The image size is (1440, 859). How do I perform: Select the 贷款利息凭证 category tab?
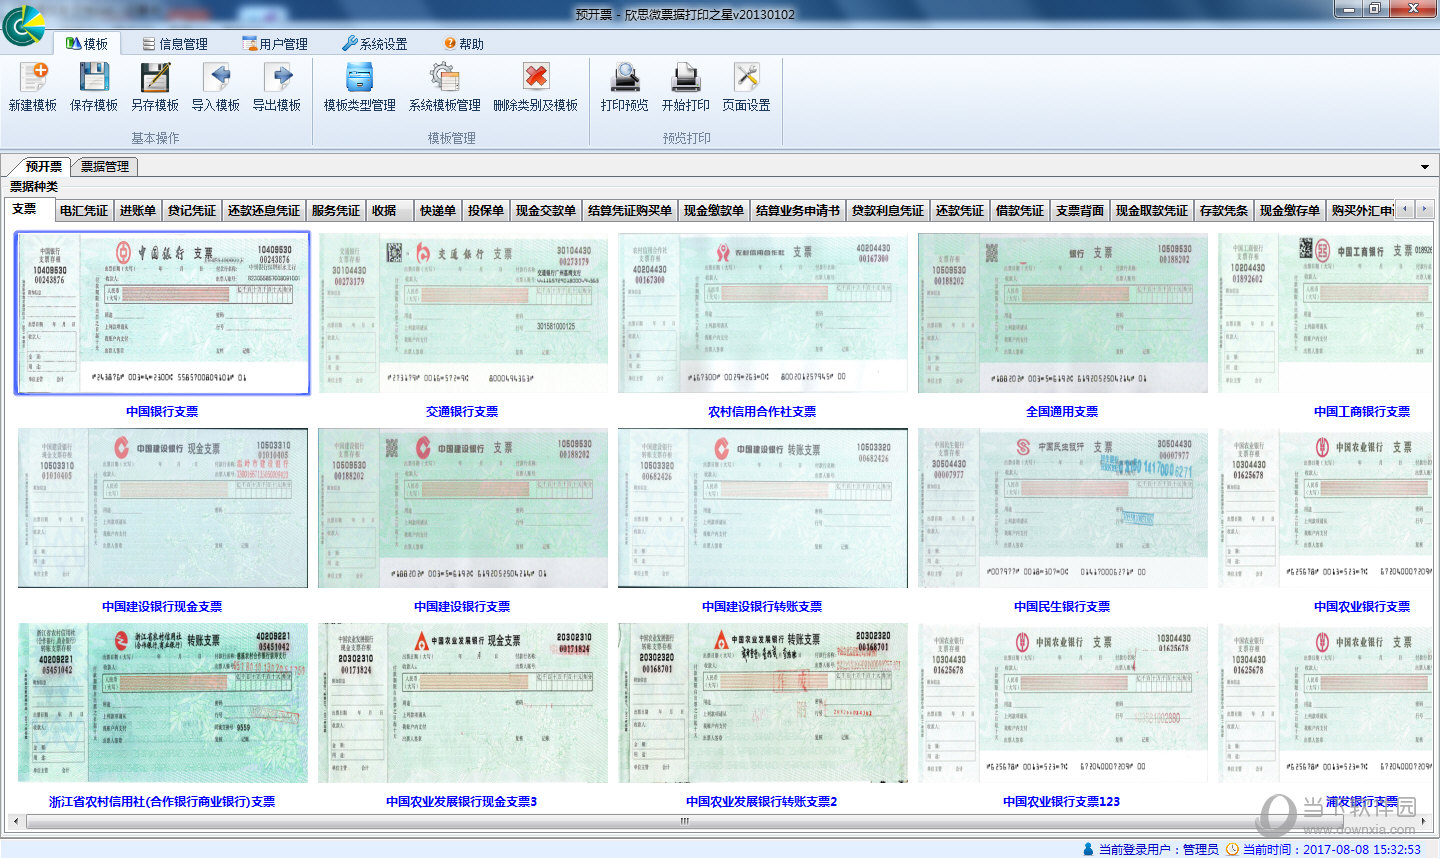[888, 210]
